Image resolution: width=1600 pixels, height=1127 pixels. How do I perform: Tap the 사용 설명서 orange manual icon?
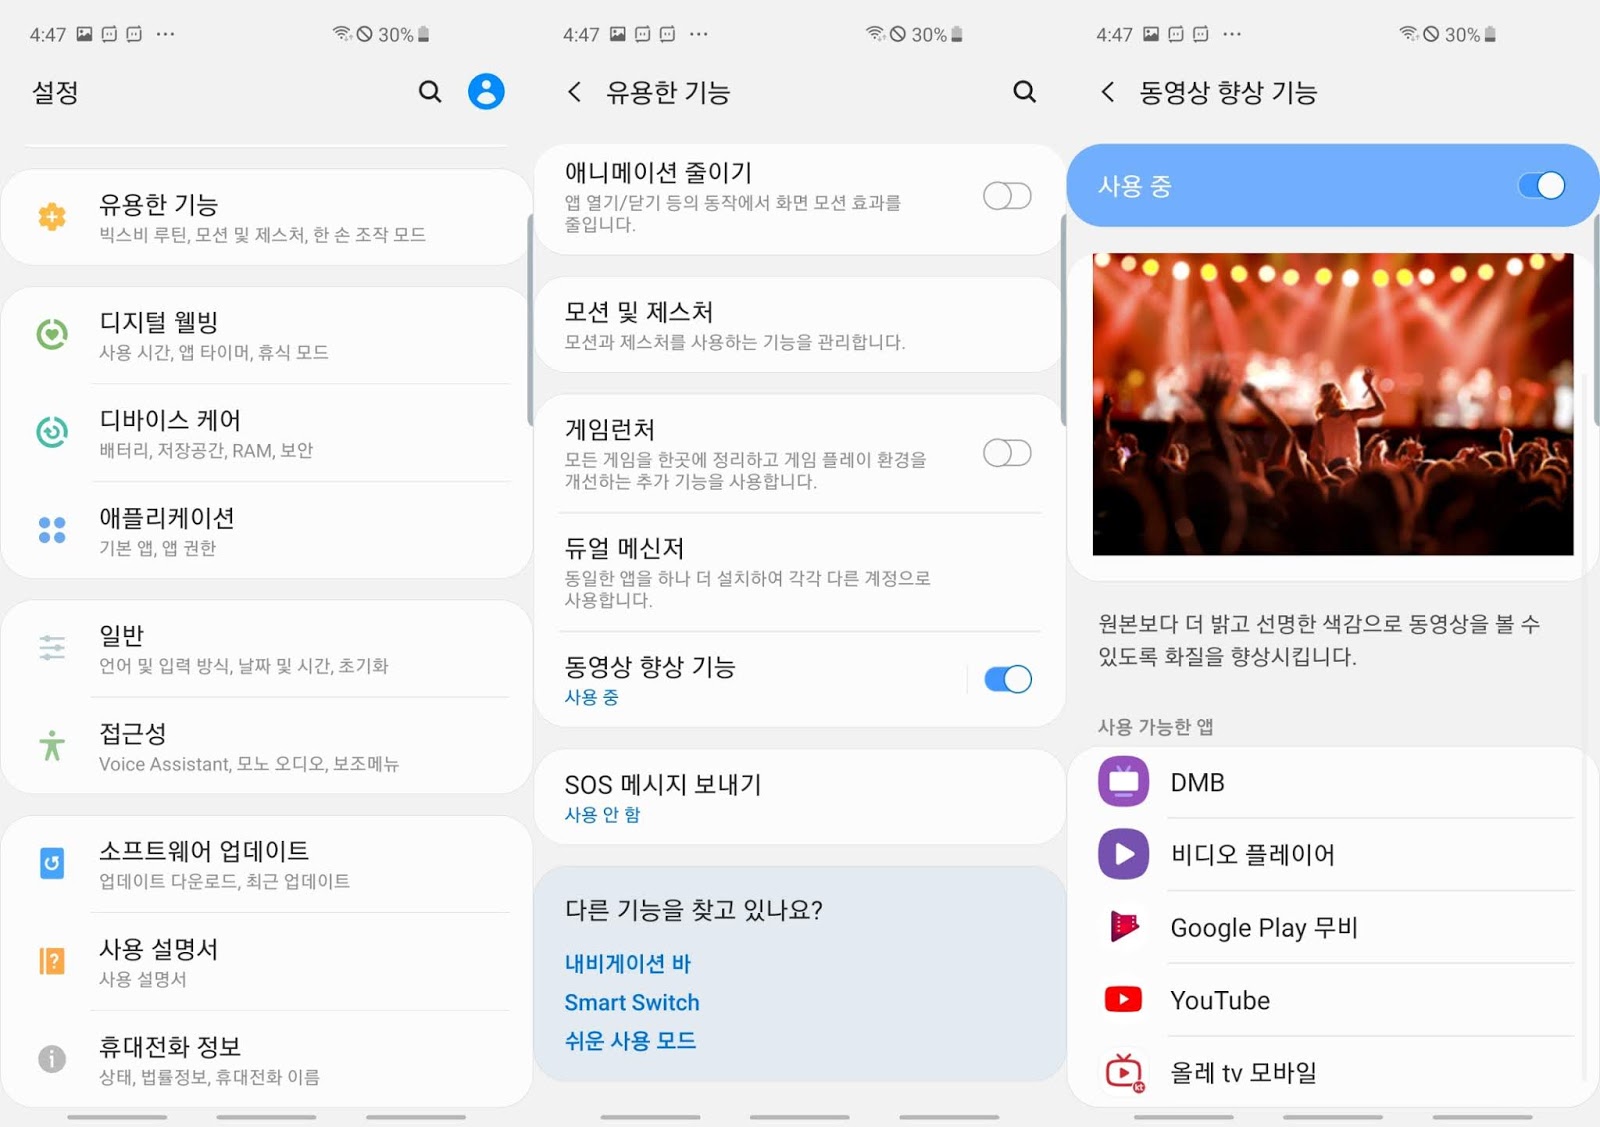click(52, 961)
